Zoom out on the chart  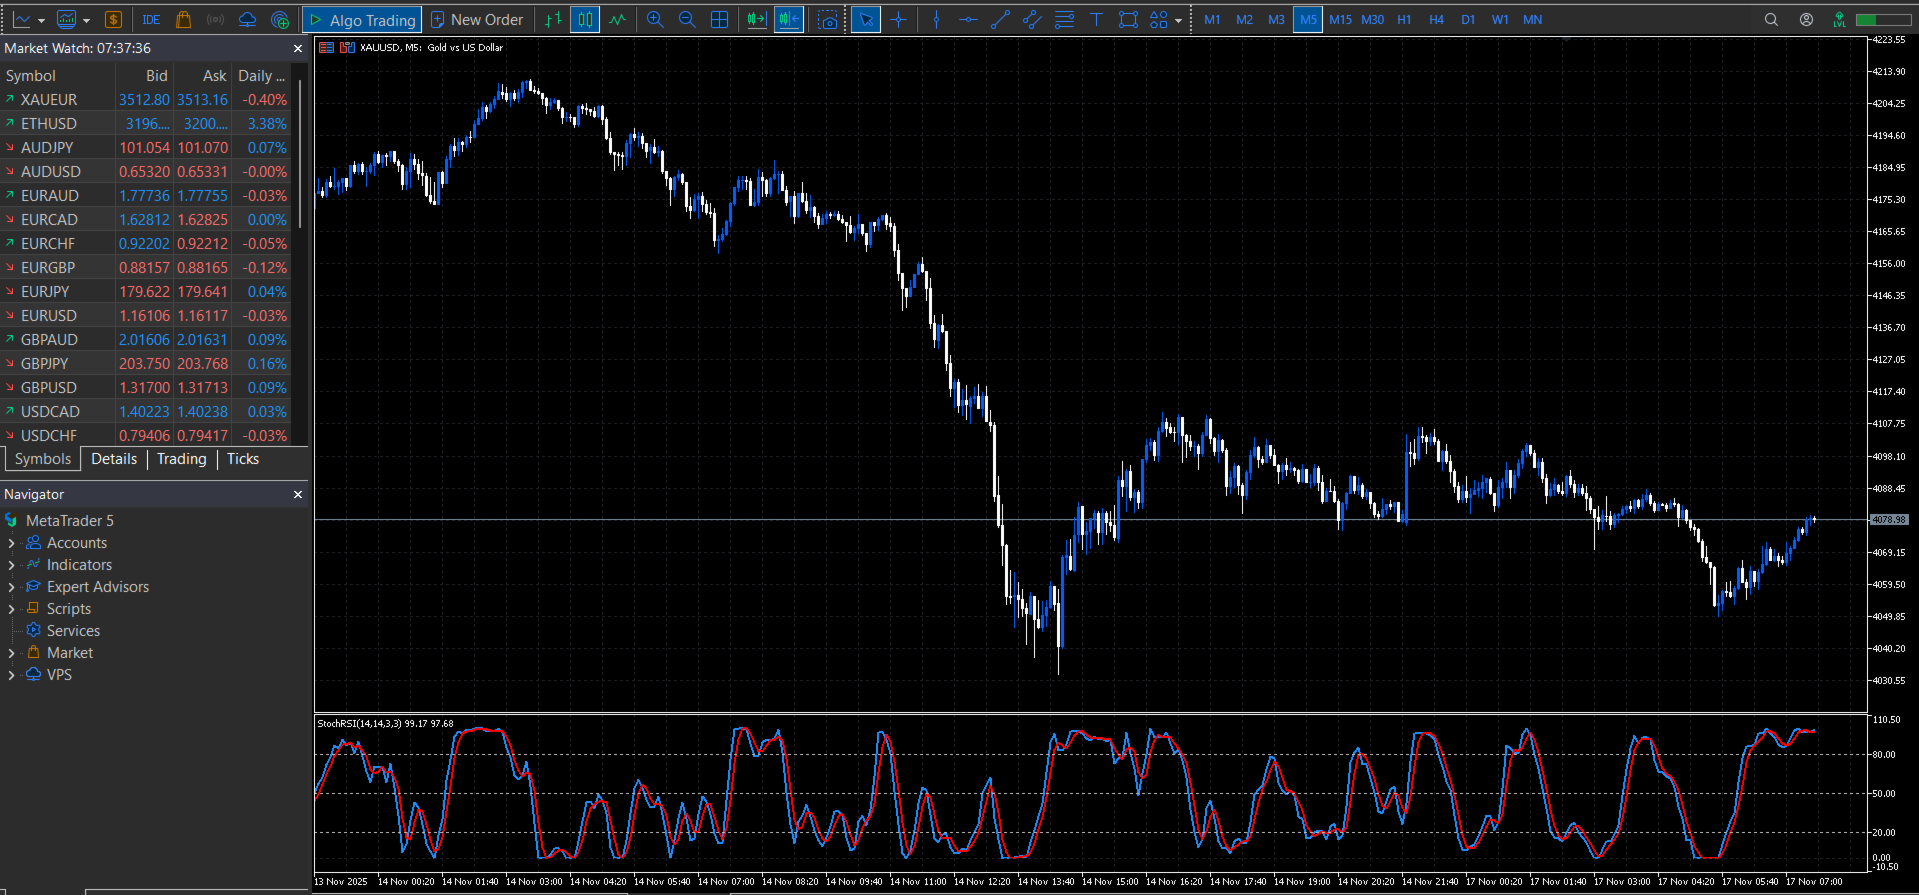click(687, 19)
